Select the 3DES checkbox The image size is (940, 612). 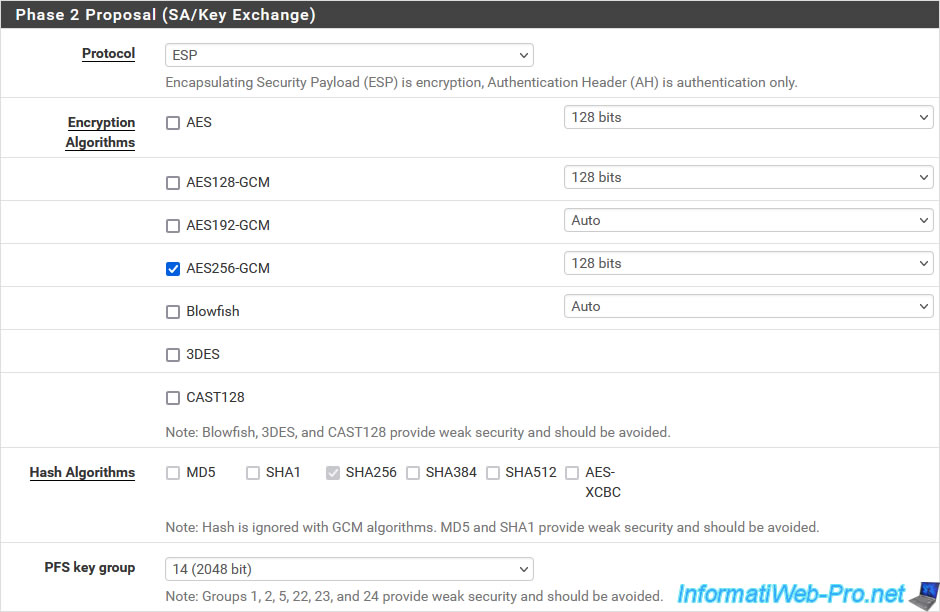(173, 355)
